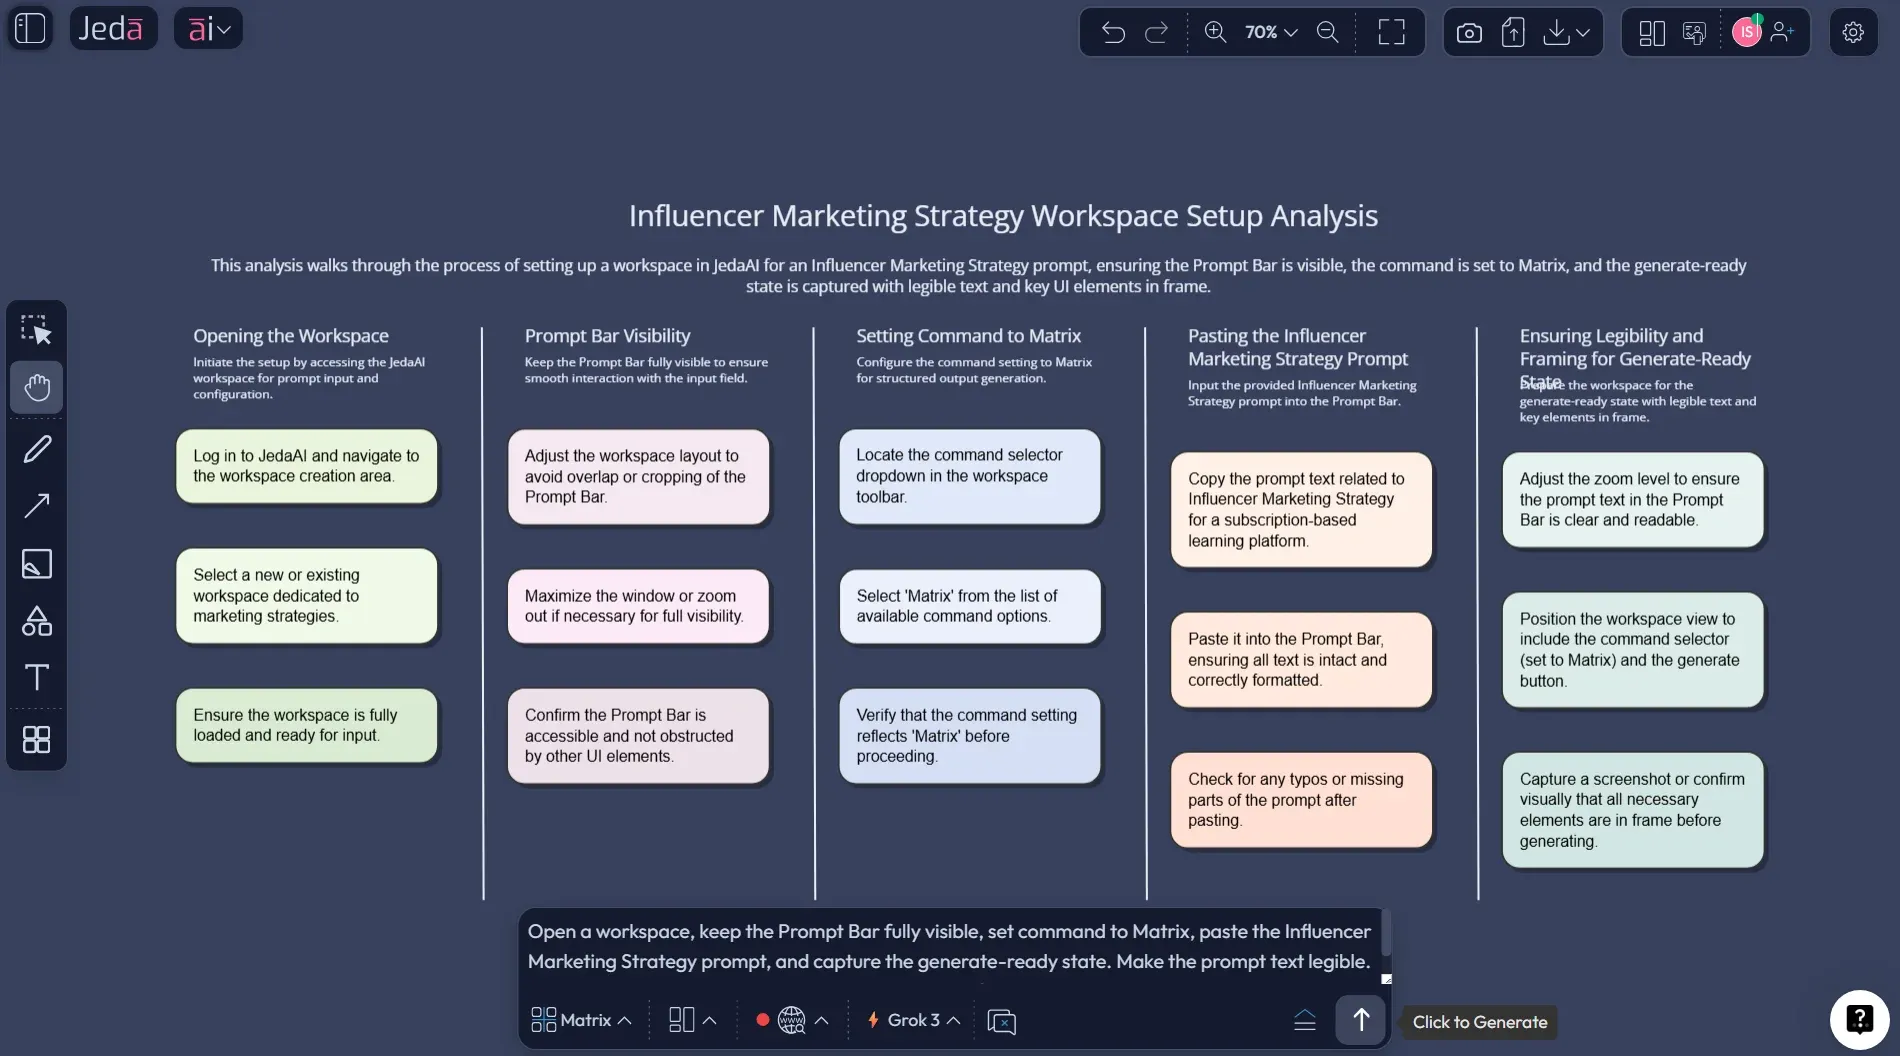Toggle the left sidebar panel
Image resolution: width=1900 pixels, height=1056 pixels.
point(30,28)
